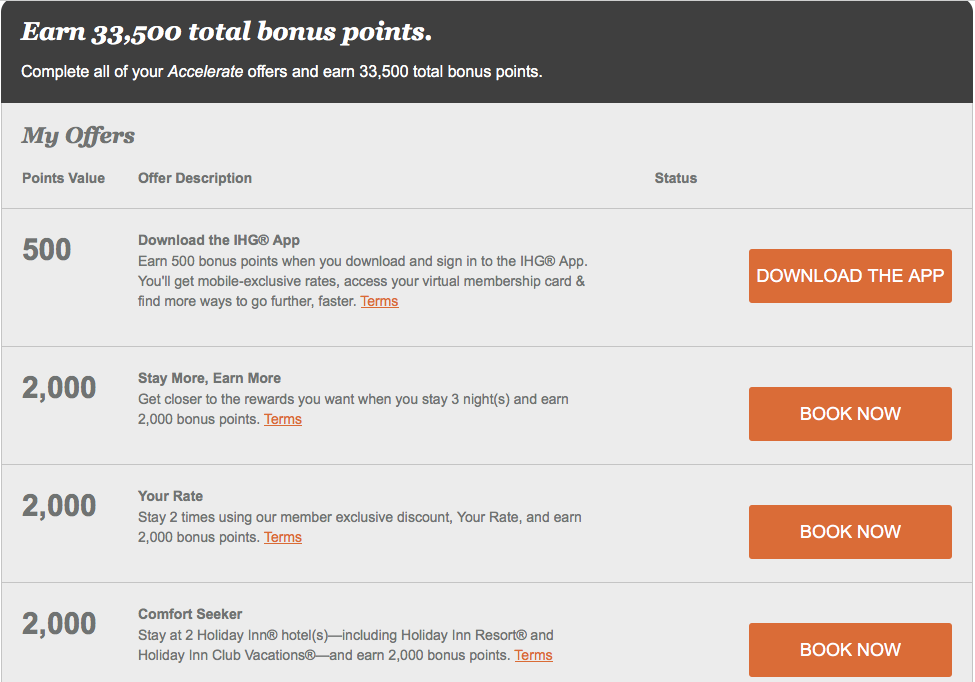Click the 'Your Rate' offer title
This screenshot has height=682, width=975.
point(170,496)
